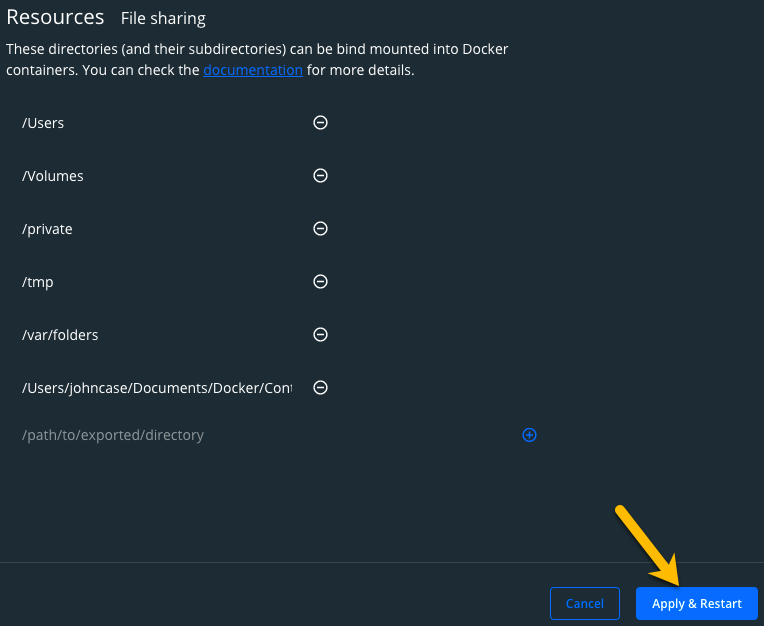The image size is (764, 626).
Task: Remove the /Users shared directory
Action: pyautogui.click(x=320, y=123)
